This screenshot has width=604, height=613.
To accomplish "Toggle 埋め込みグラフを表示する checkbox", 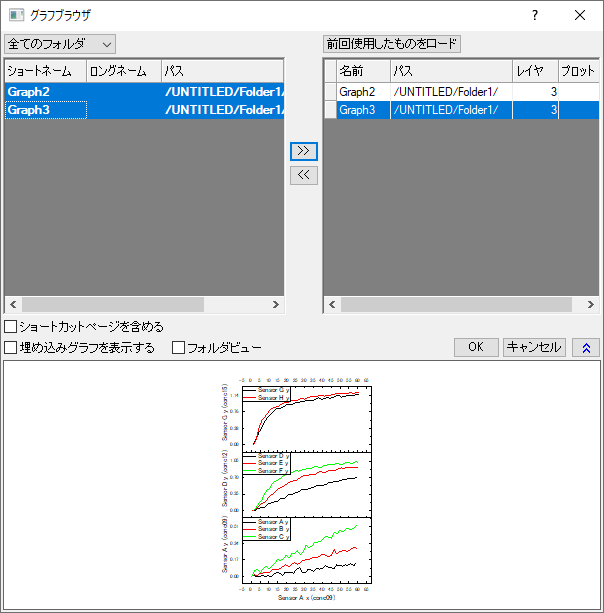I will point(11,348).
